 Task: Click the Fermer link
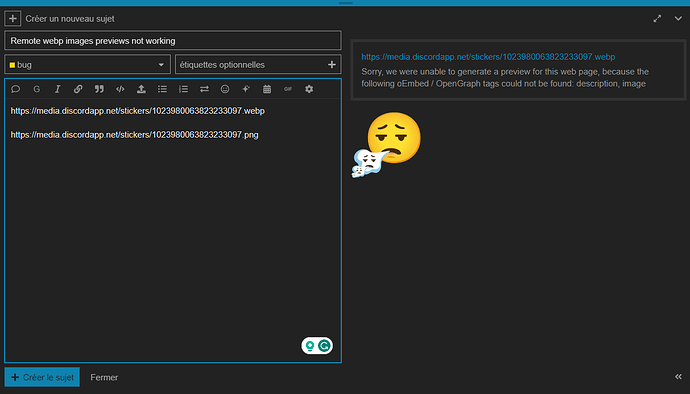(104, 377)
